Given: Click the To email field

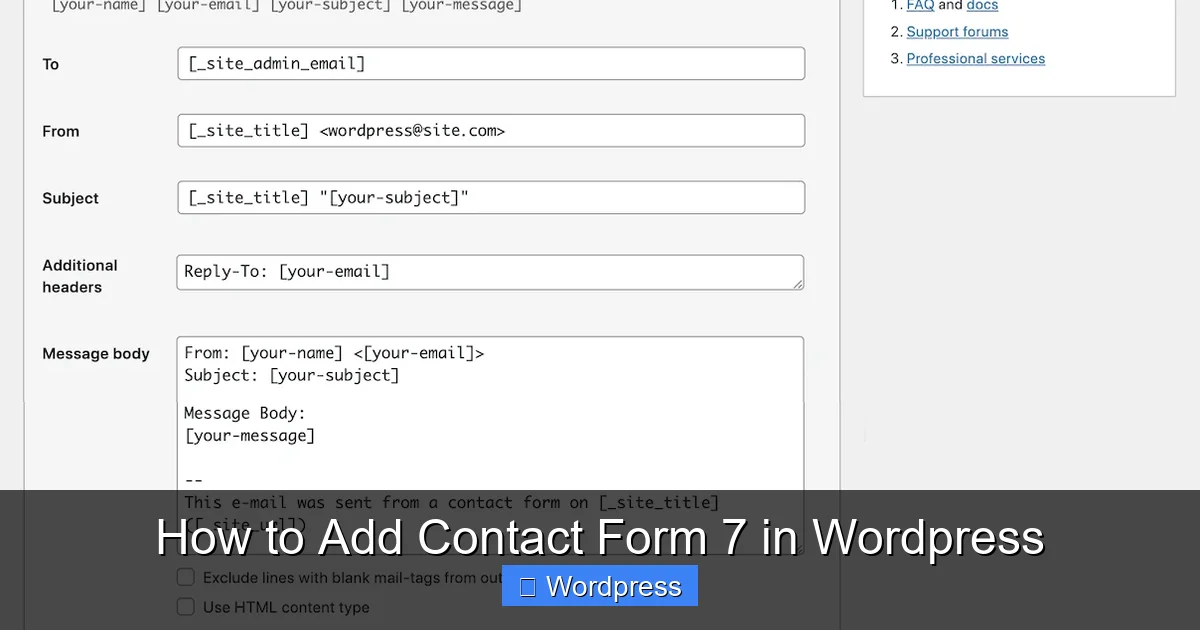Looking at the screenshot, I should pos(490,63).
